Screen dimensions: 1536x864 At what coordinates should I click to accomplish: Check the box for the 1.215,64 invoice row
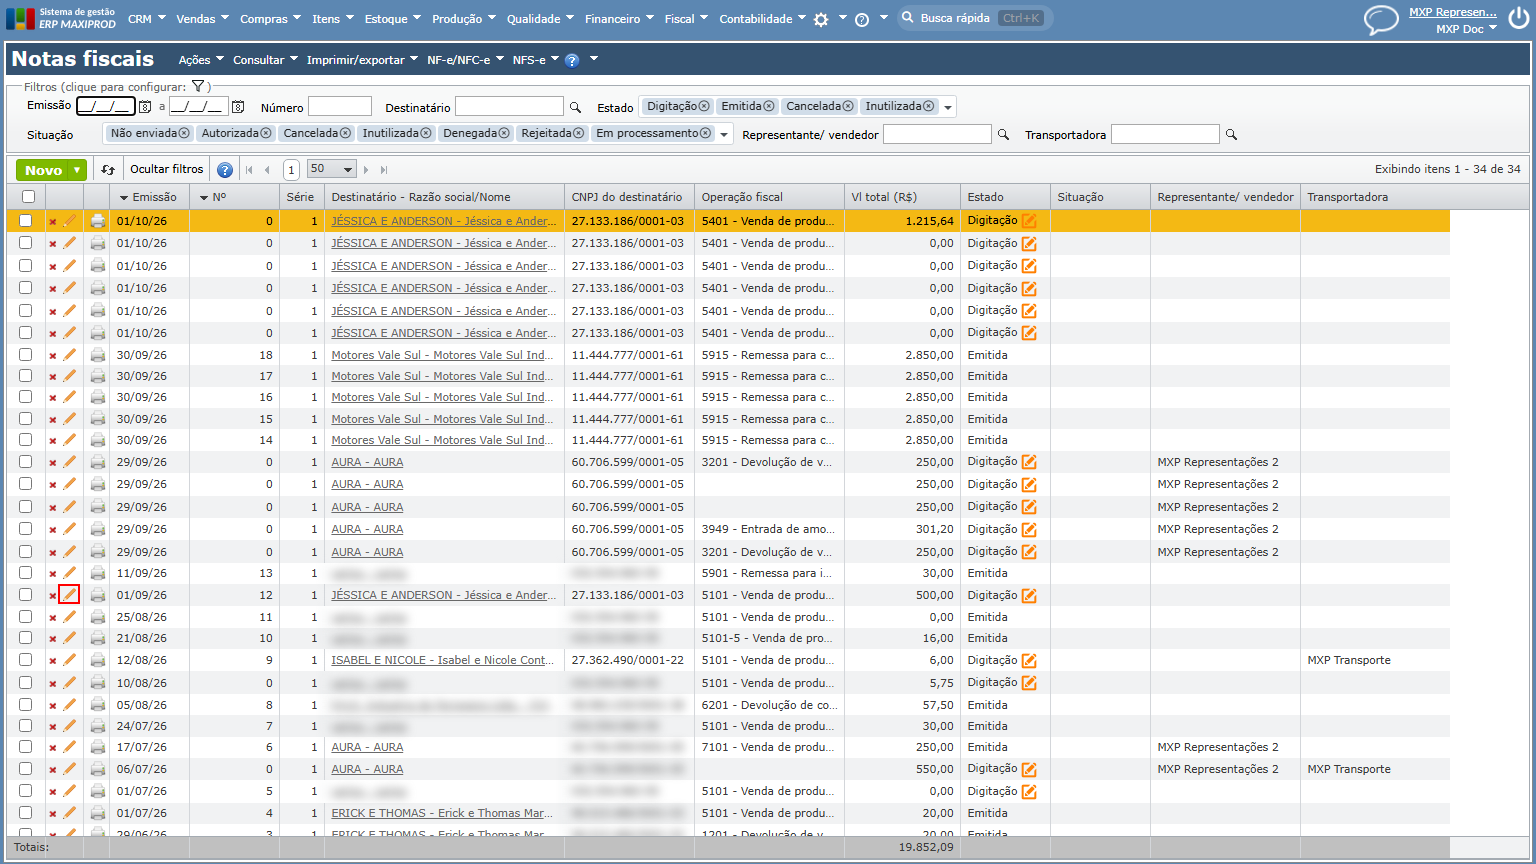(x=26, y=221)
